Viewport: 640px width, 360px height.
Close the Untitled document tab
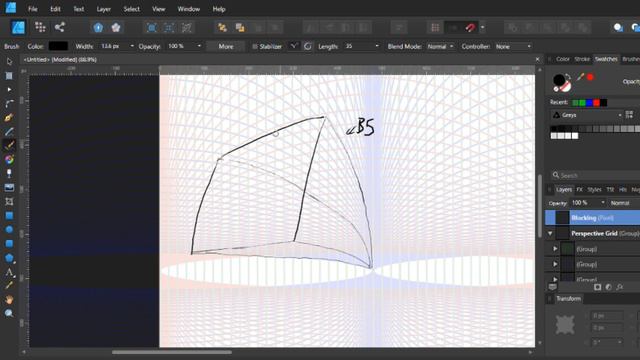coord(537,59)
